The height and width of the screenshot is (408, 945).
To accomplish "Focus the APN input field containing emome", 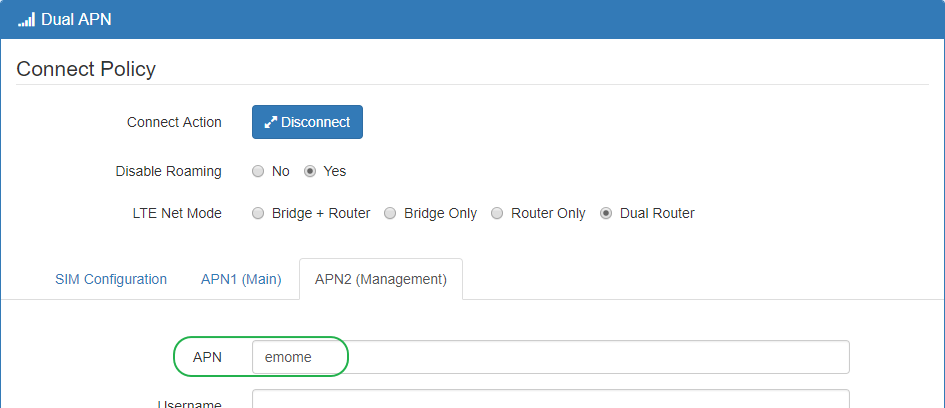I will pyautogui.click(x=550, y=357).
